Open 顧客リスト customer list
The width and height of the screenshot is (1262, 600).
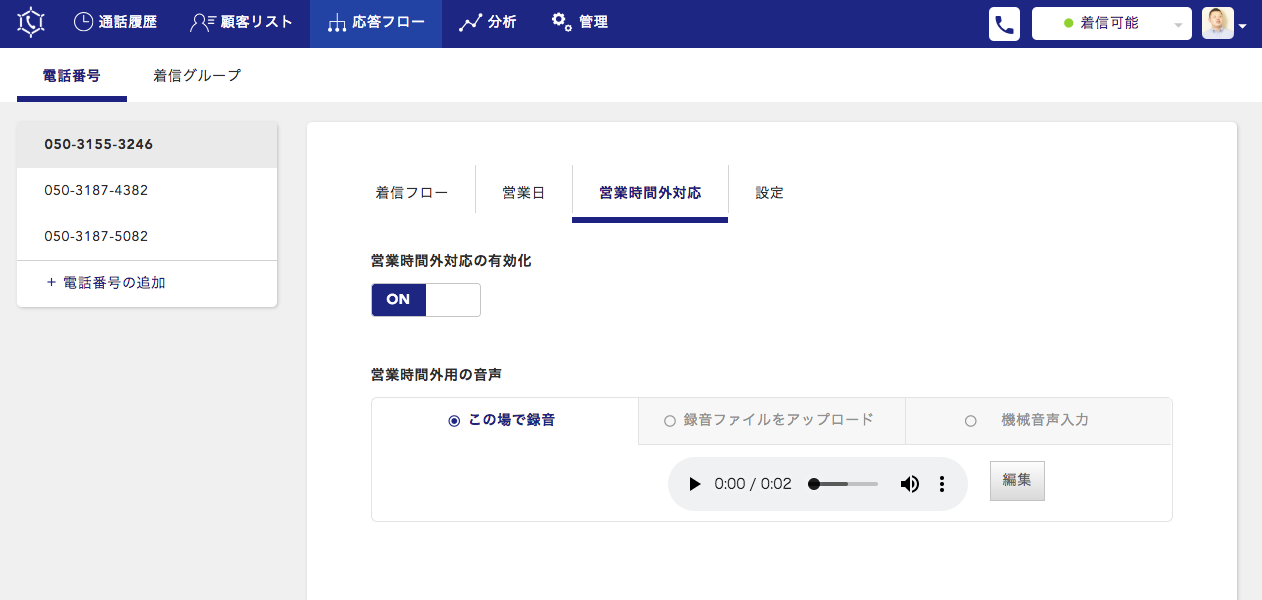click(x=241, y=22)
